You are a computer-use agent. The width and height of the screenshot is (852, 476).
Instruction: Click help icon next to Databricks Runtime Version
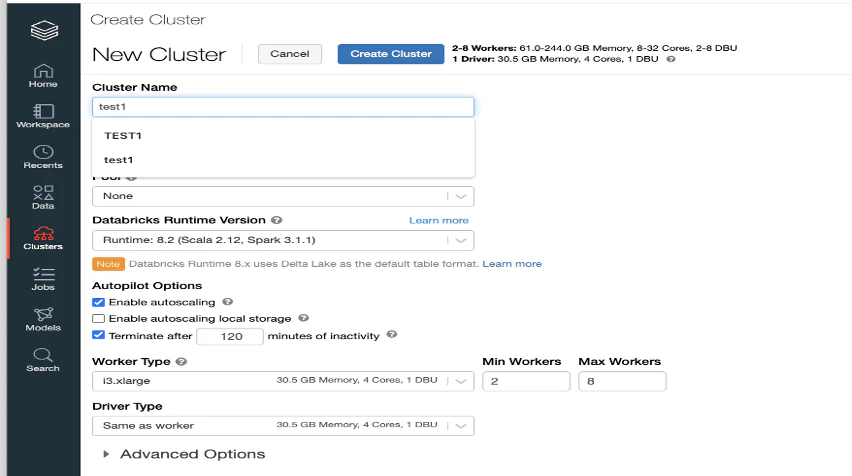click(x=277, y=220)
